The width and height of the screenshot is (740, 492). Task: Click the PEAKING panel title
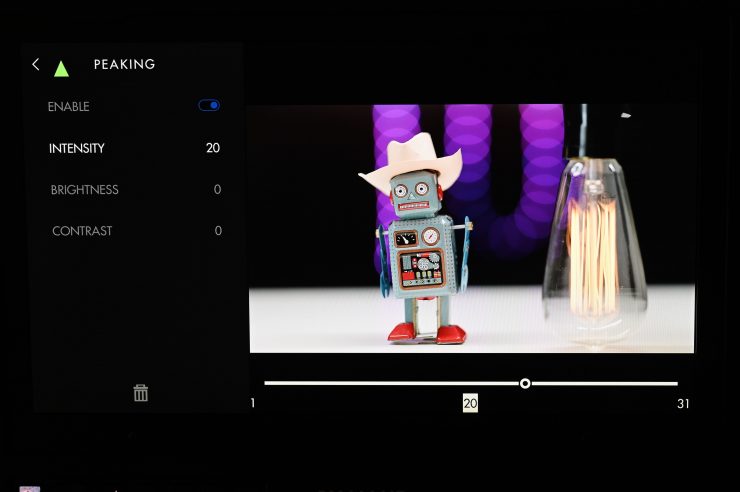pyautogui.click(x=124, y=65)
